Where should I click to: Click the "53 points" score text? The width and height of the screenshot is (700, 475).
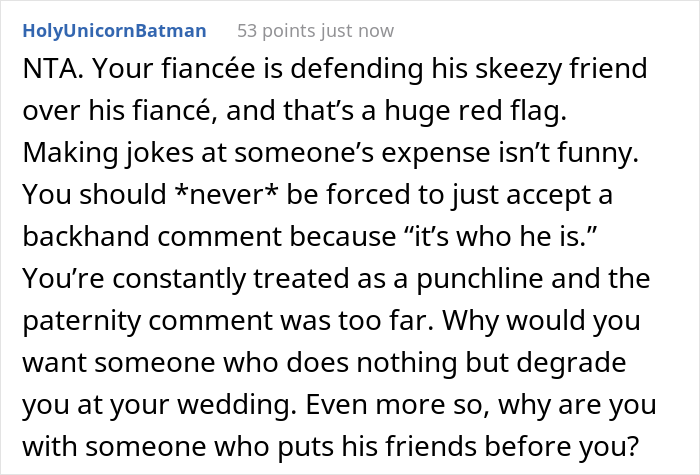point(276,31)
